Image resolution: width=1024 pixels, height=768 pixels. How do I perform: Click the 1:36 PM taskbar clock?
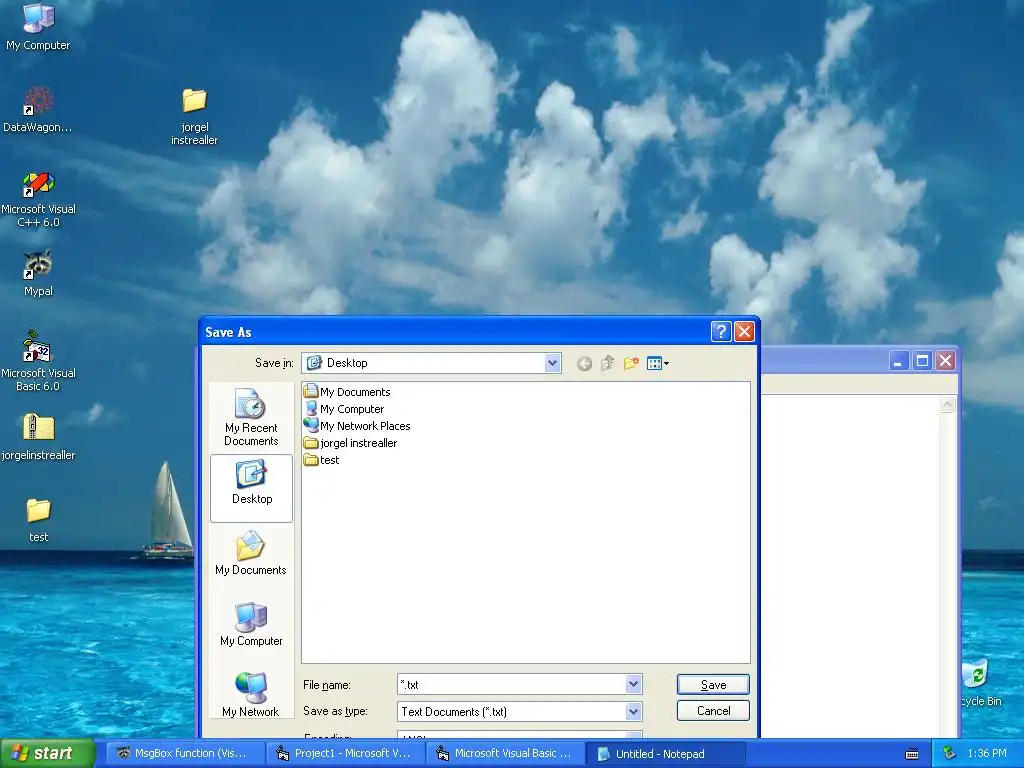coord(987,753)
